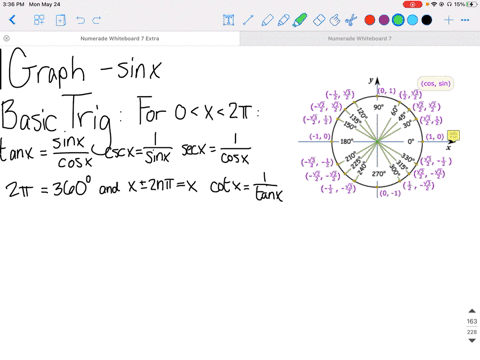Screen dimensions: 480x360
Task: Go to the next page with down arrow
Action: [x=472, y=340]
